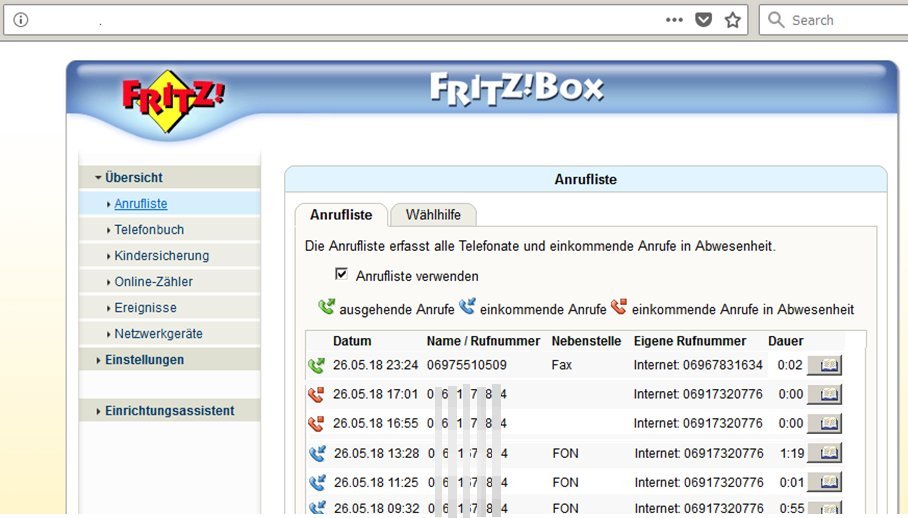
Task: Click the duration 1:19
Action: tap(792, 453)
